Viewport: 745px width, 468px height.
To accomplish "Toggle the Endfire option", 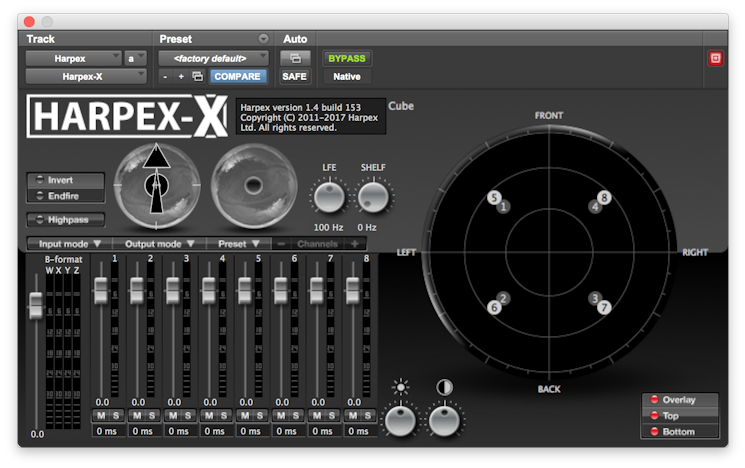I will pyautogui.click(x=66, y=196).
